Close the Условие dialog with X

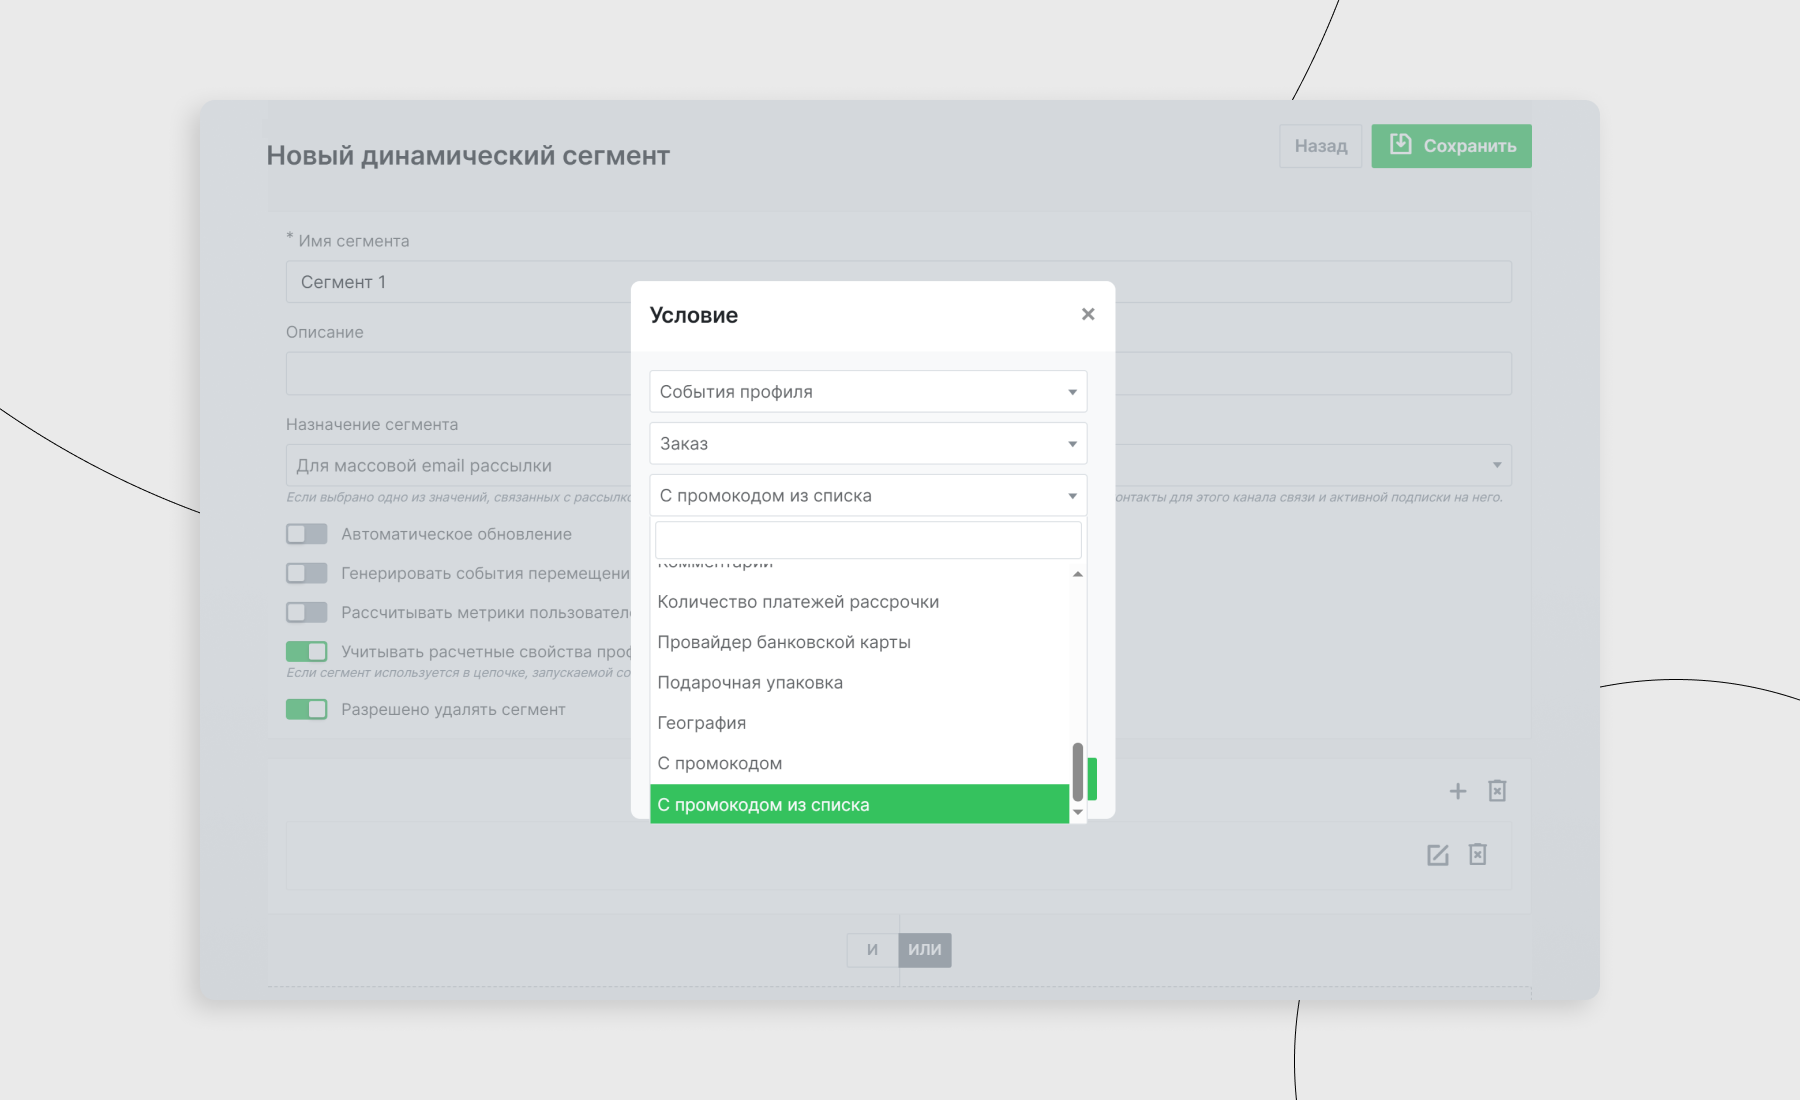[x=1088, y=314]
